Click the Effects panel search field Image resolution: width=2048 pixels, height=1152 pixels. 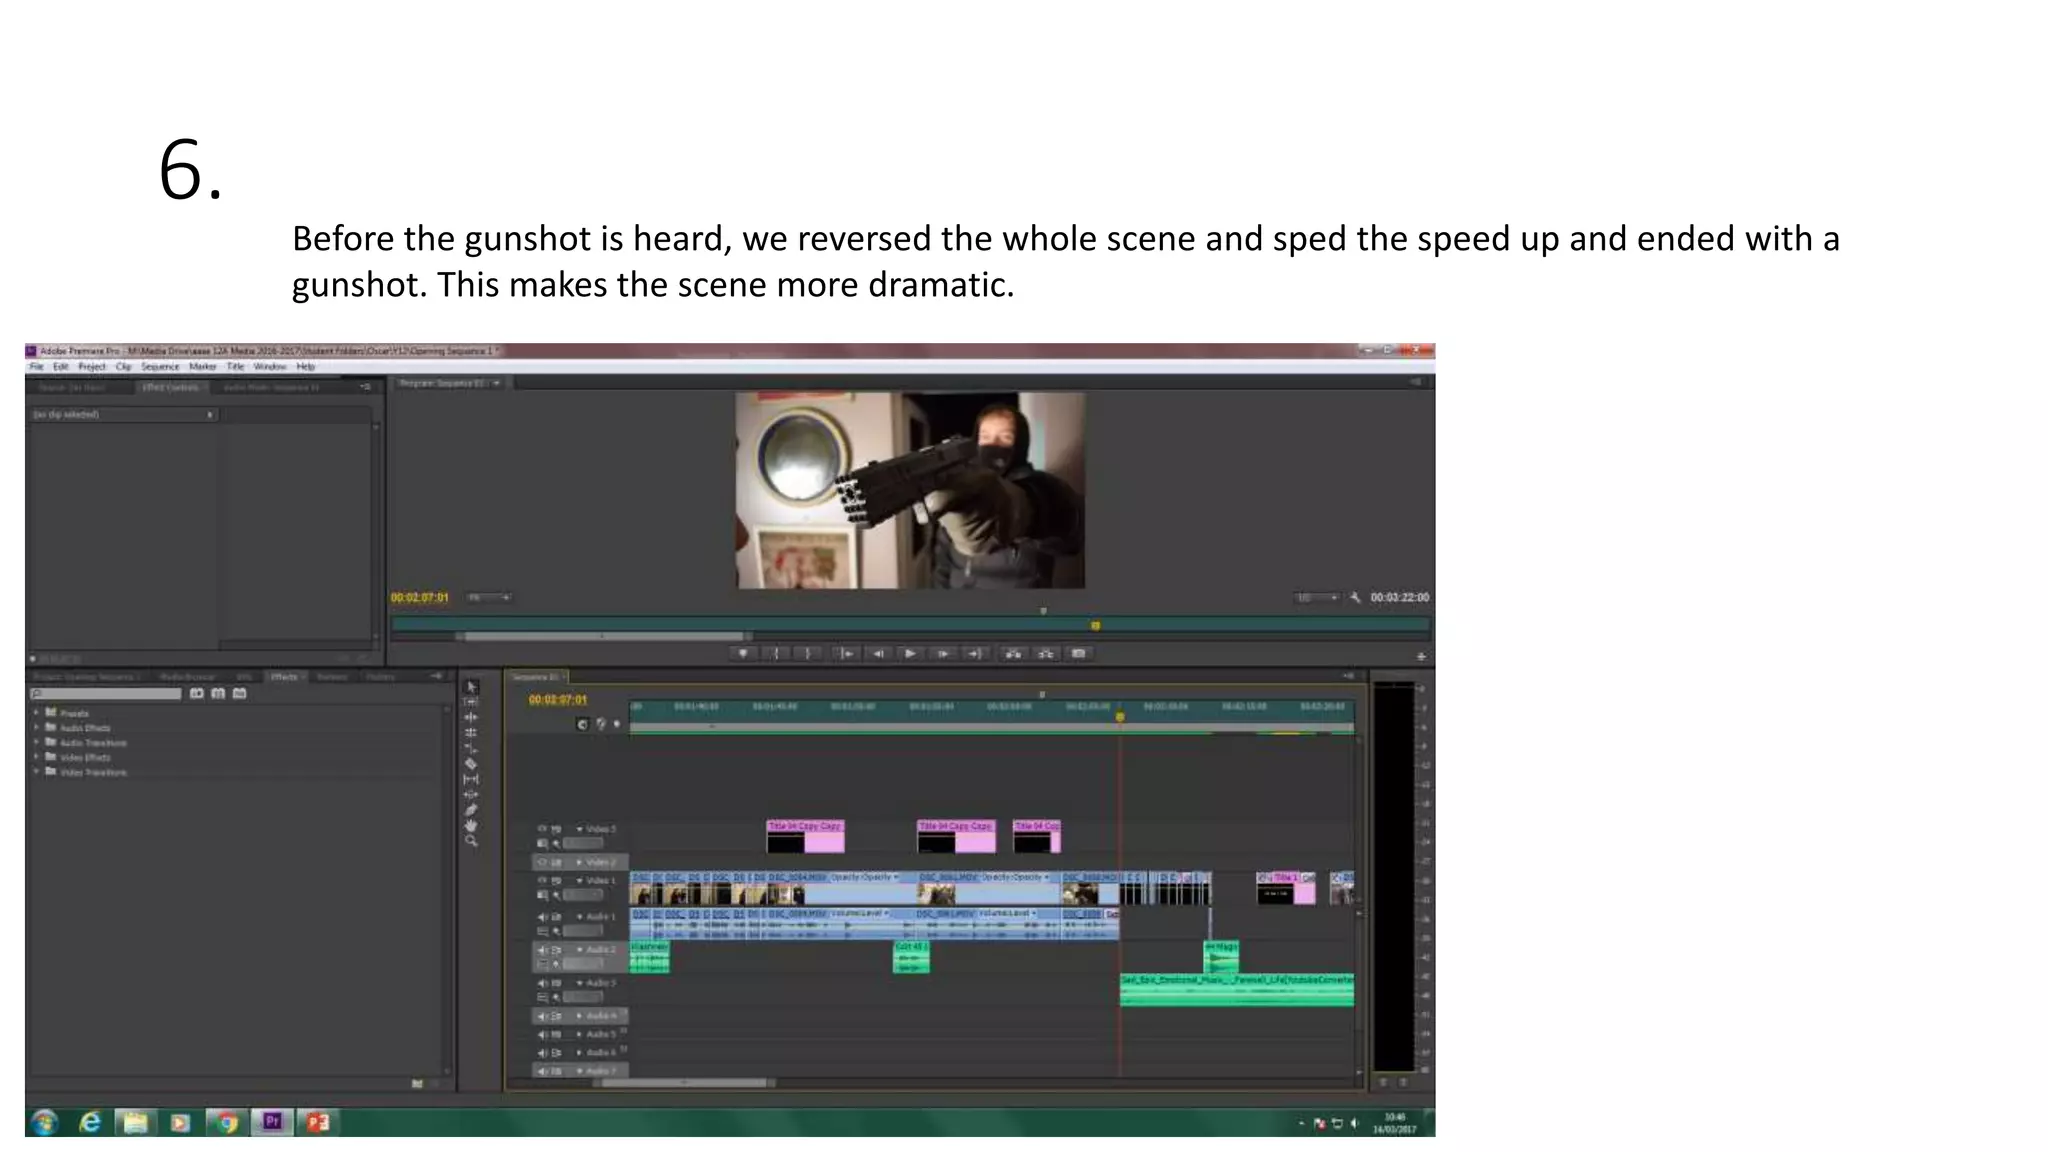click(x=106, y=693)
